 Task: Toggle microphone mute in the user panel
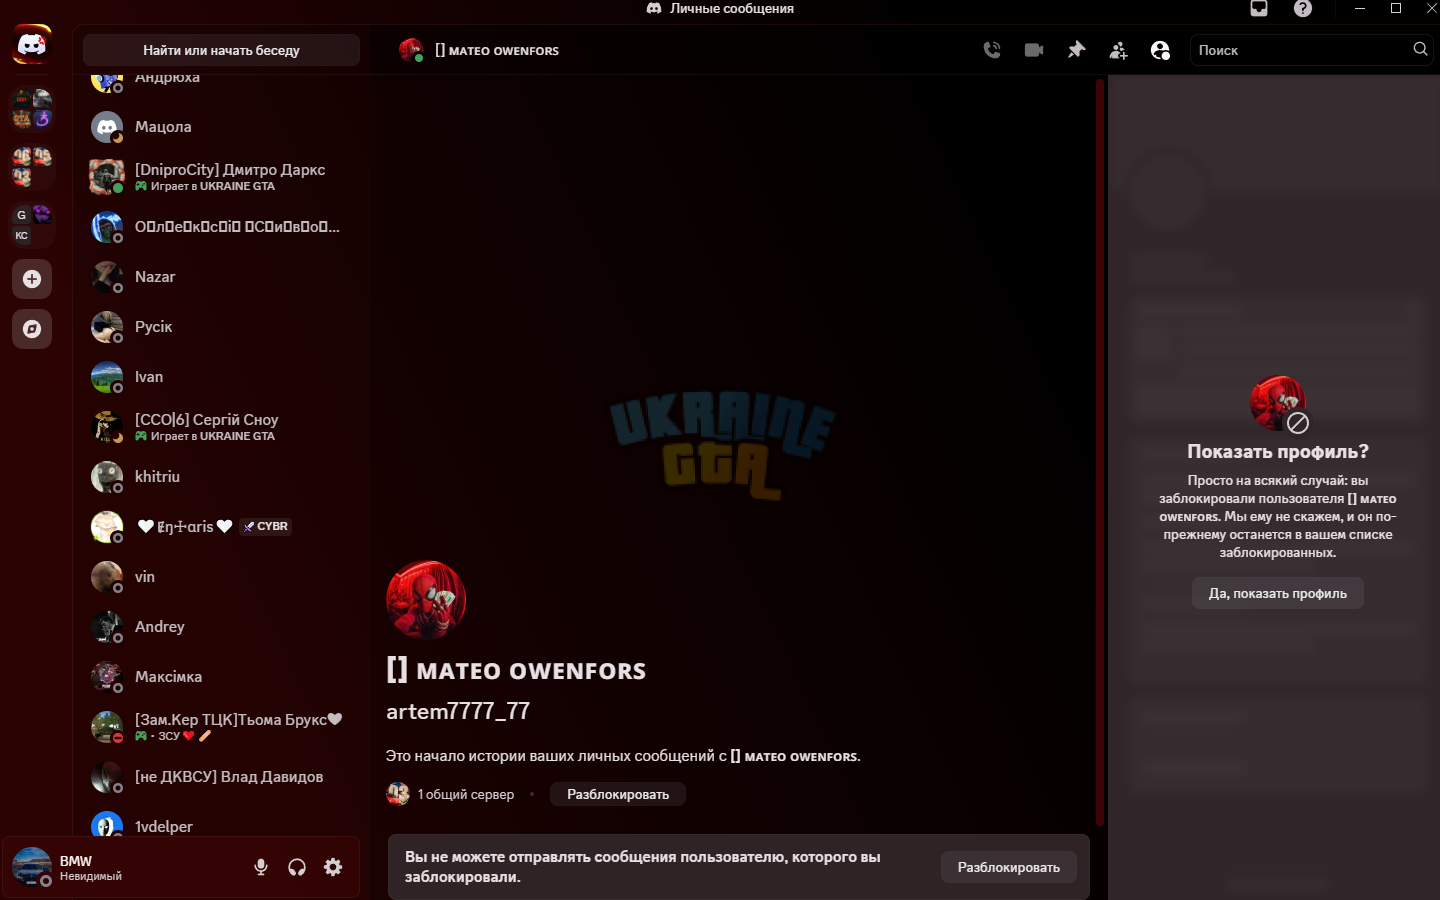(261, 867)
